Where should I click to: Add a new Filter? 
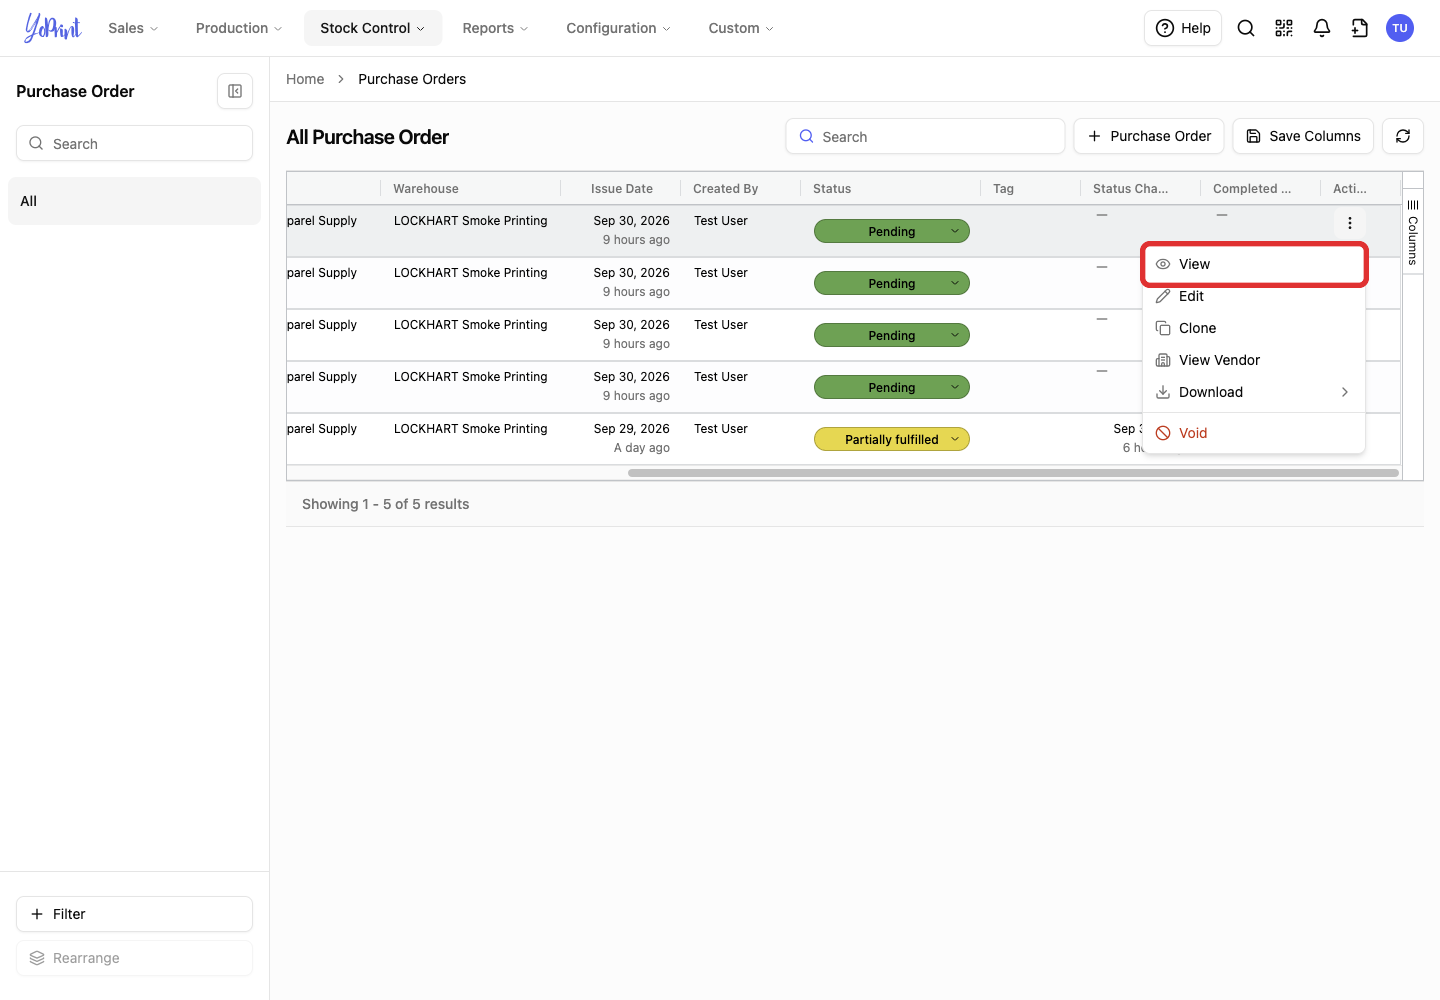[134, 914]
